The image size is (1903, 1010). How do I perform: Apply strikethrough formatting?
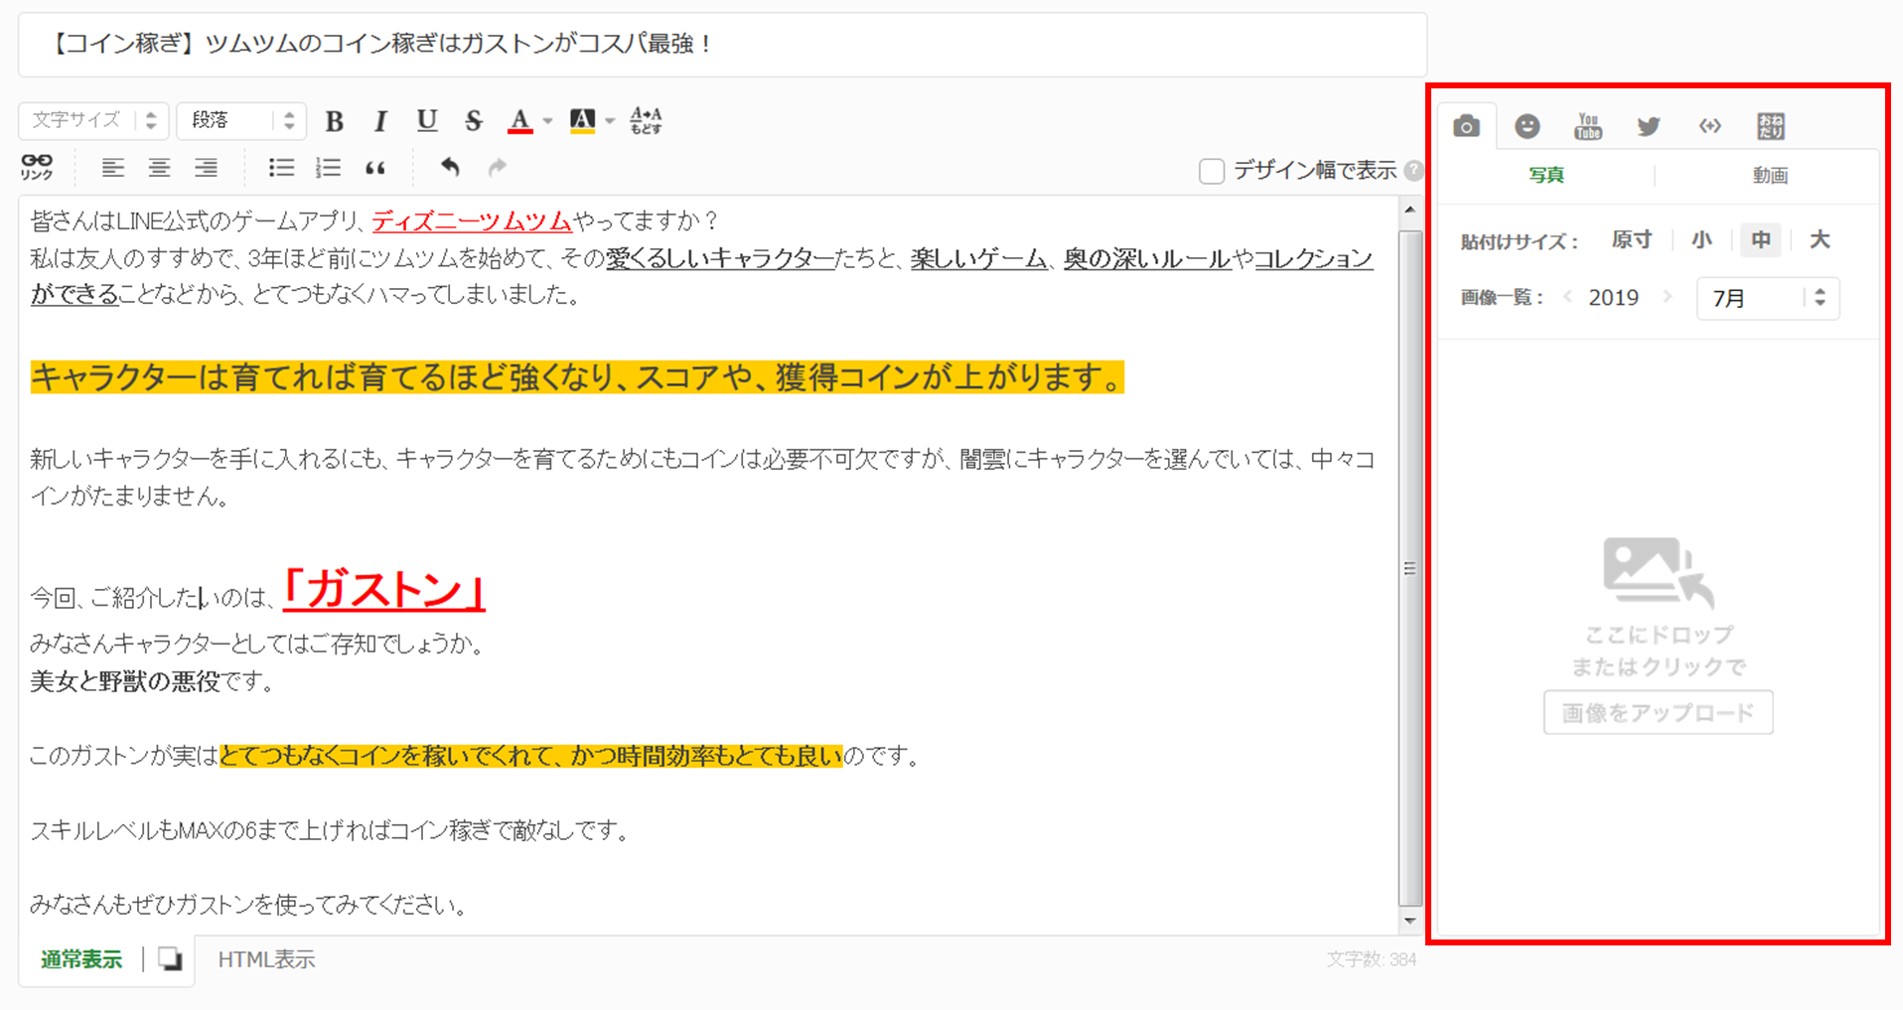[x=473, y=121]
